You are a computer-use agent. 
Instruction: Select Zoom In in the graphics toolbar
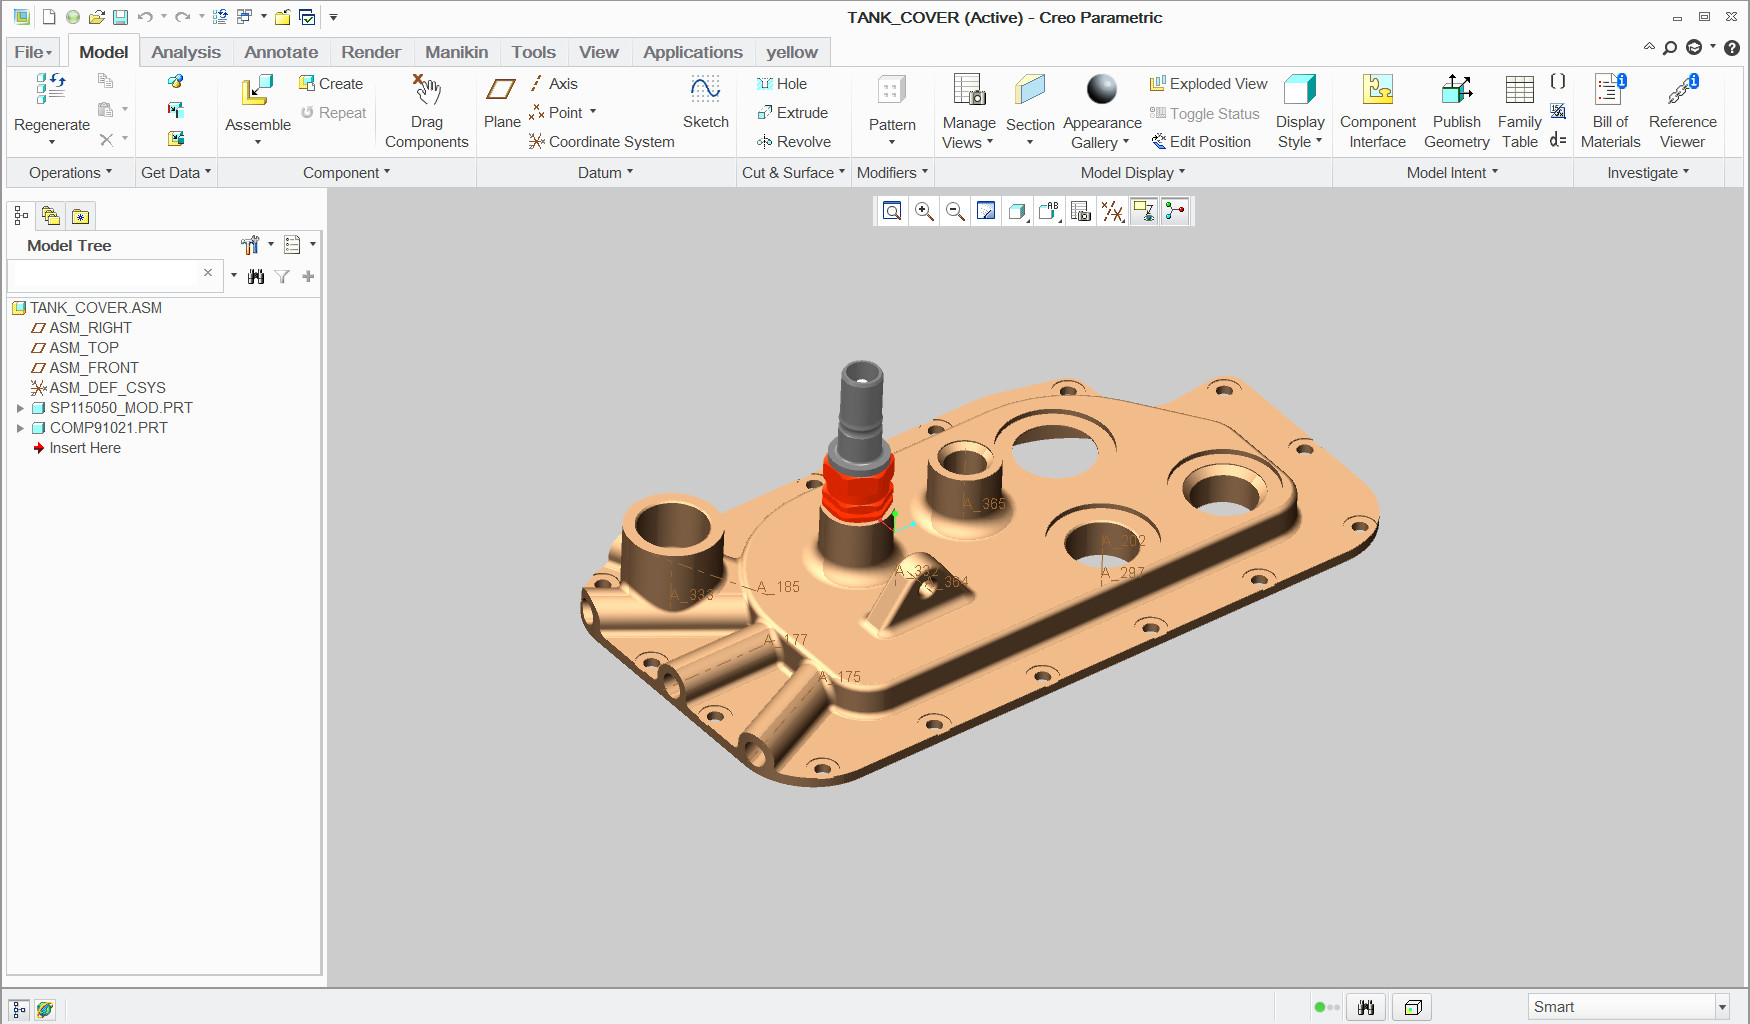click(x=924, y=211)
